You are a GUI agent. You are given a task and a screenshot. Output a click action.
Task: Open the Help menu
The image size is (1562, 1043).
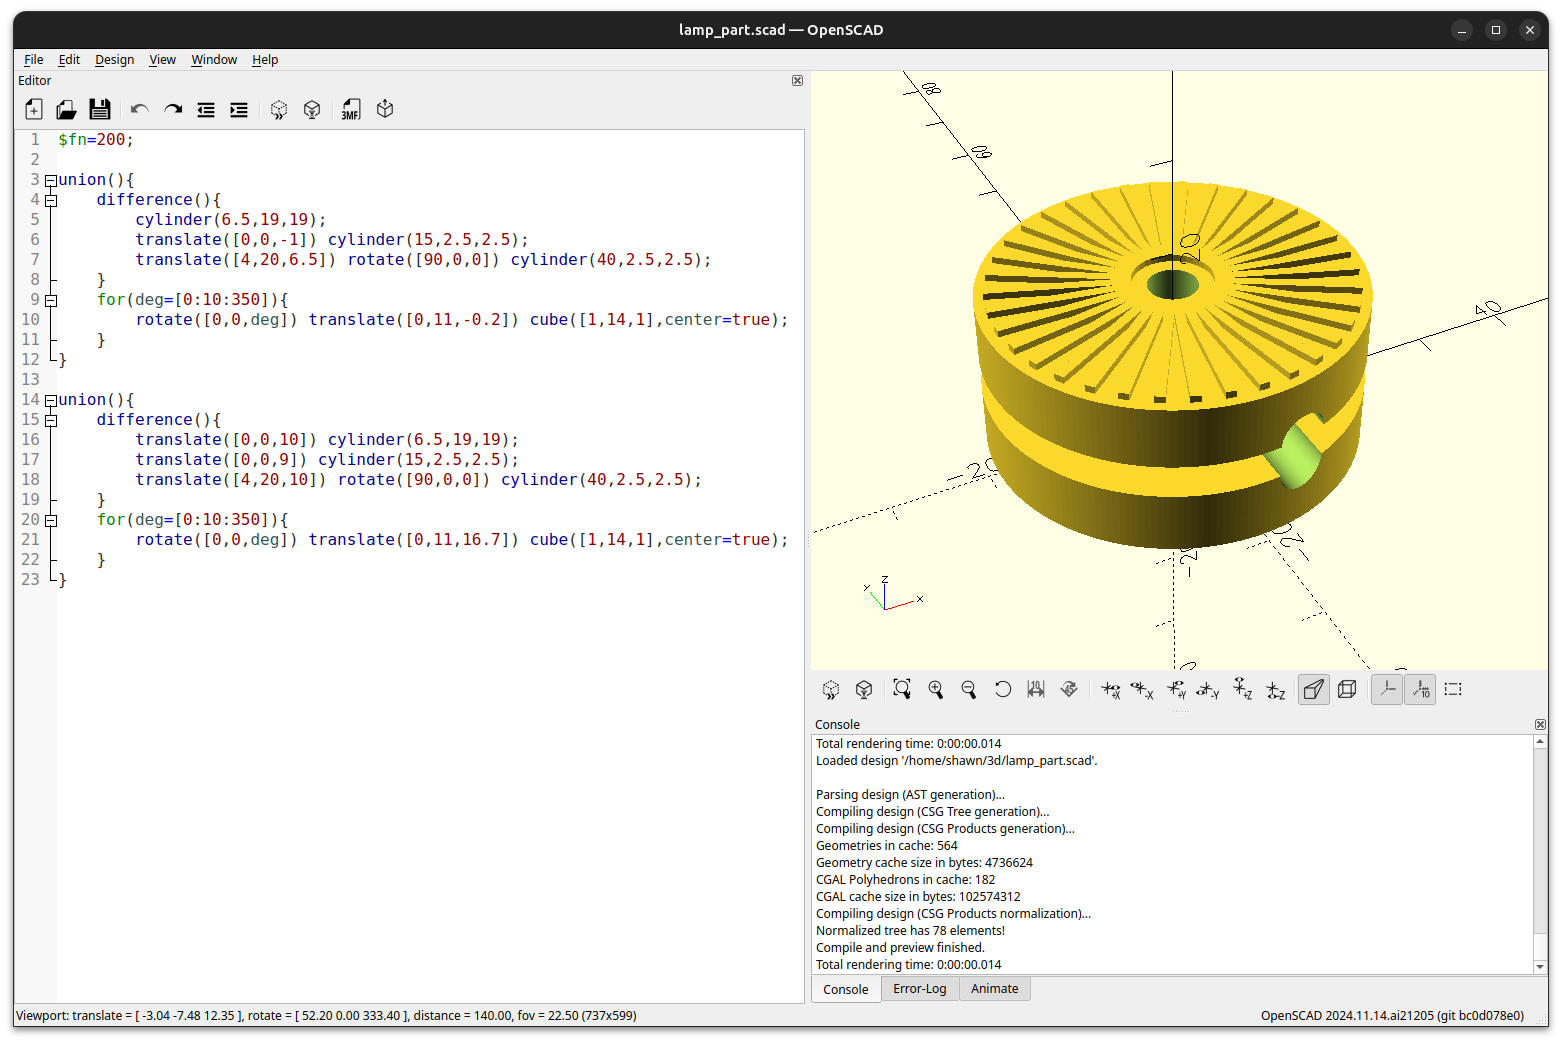265,60
